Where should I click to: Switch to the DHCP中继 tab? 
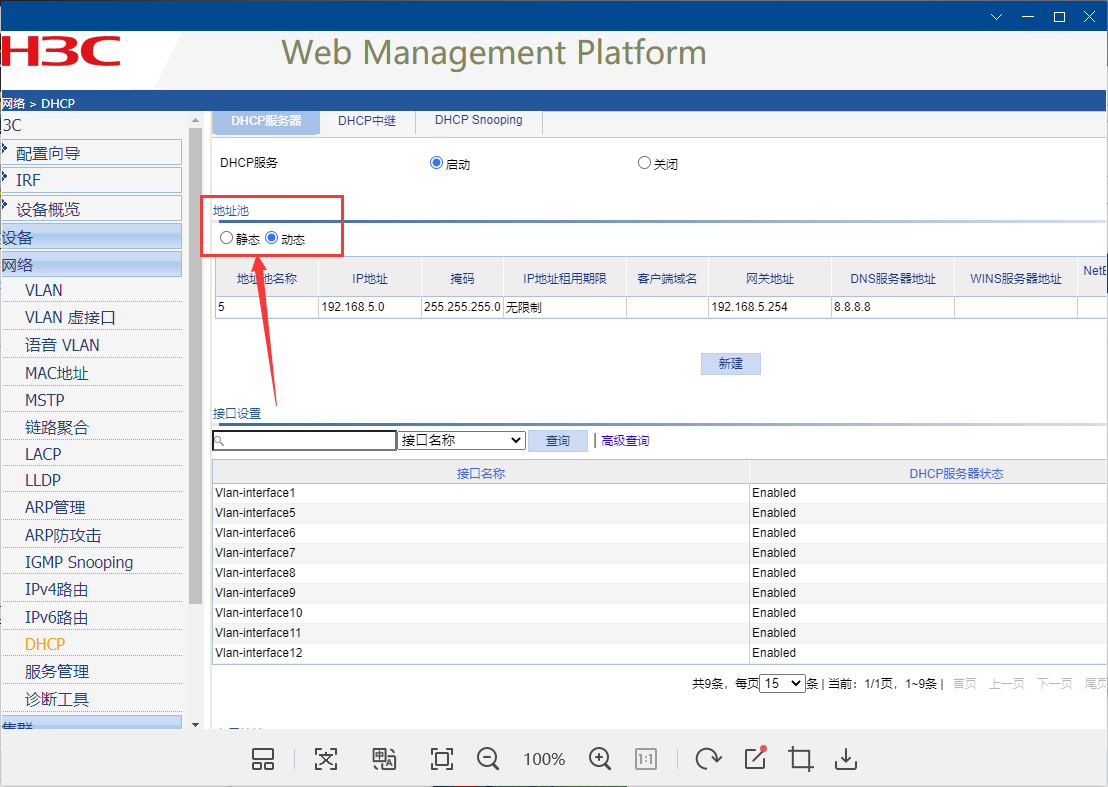pos(367,121)
